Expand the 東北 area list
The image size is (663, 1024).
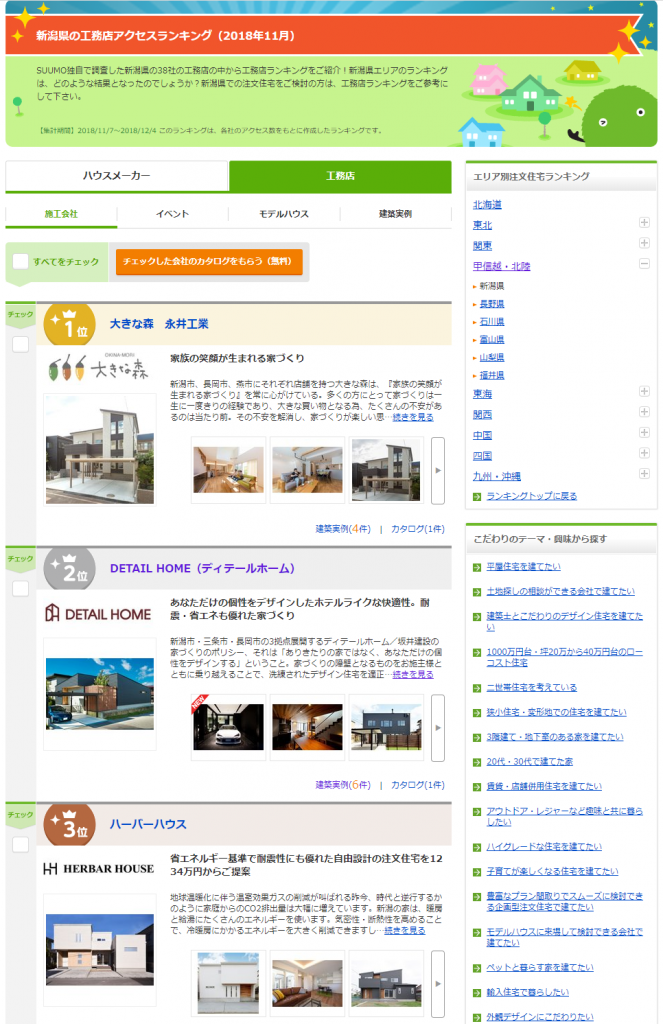coord(645,224)
